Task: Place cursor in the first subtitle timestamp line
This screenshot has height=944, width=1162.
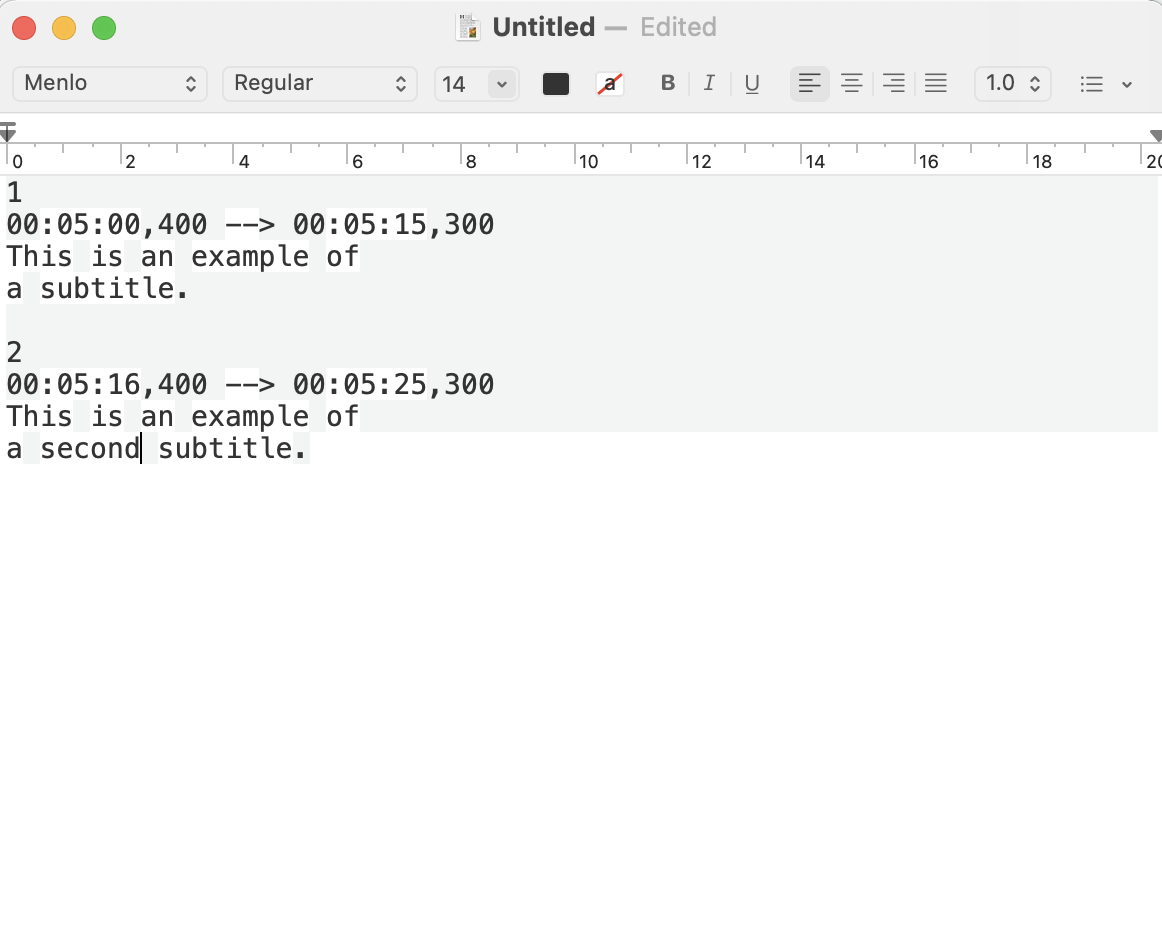Action: (x=250, y=224)
